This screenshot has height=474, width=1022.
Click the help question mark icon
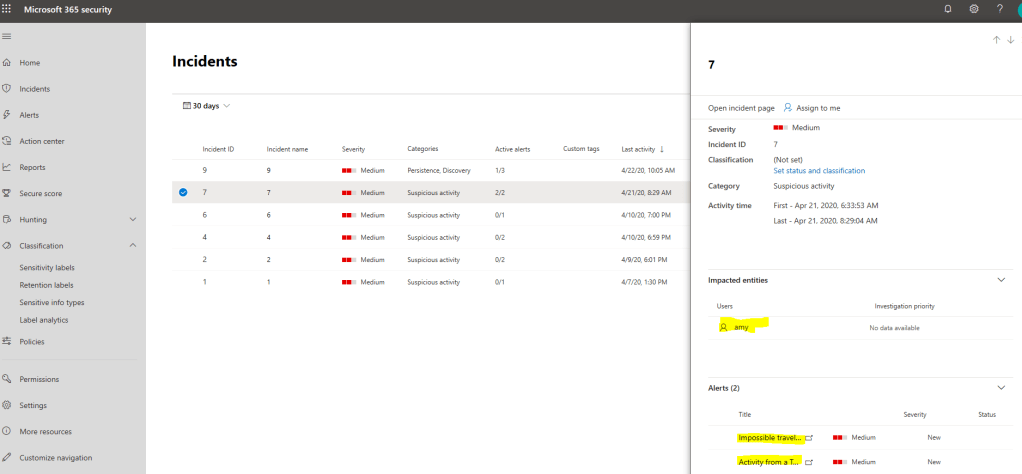(1000, 9)
